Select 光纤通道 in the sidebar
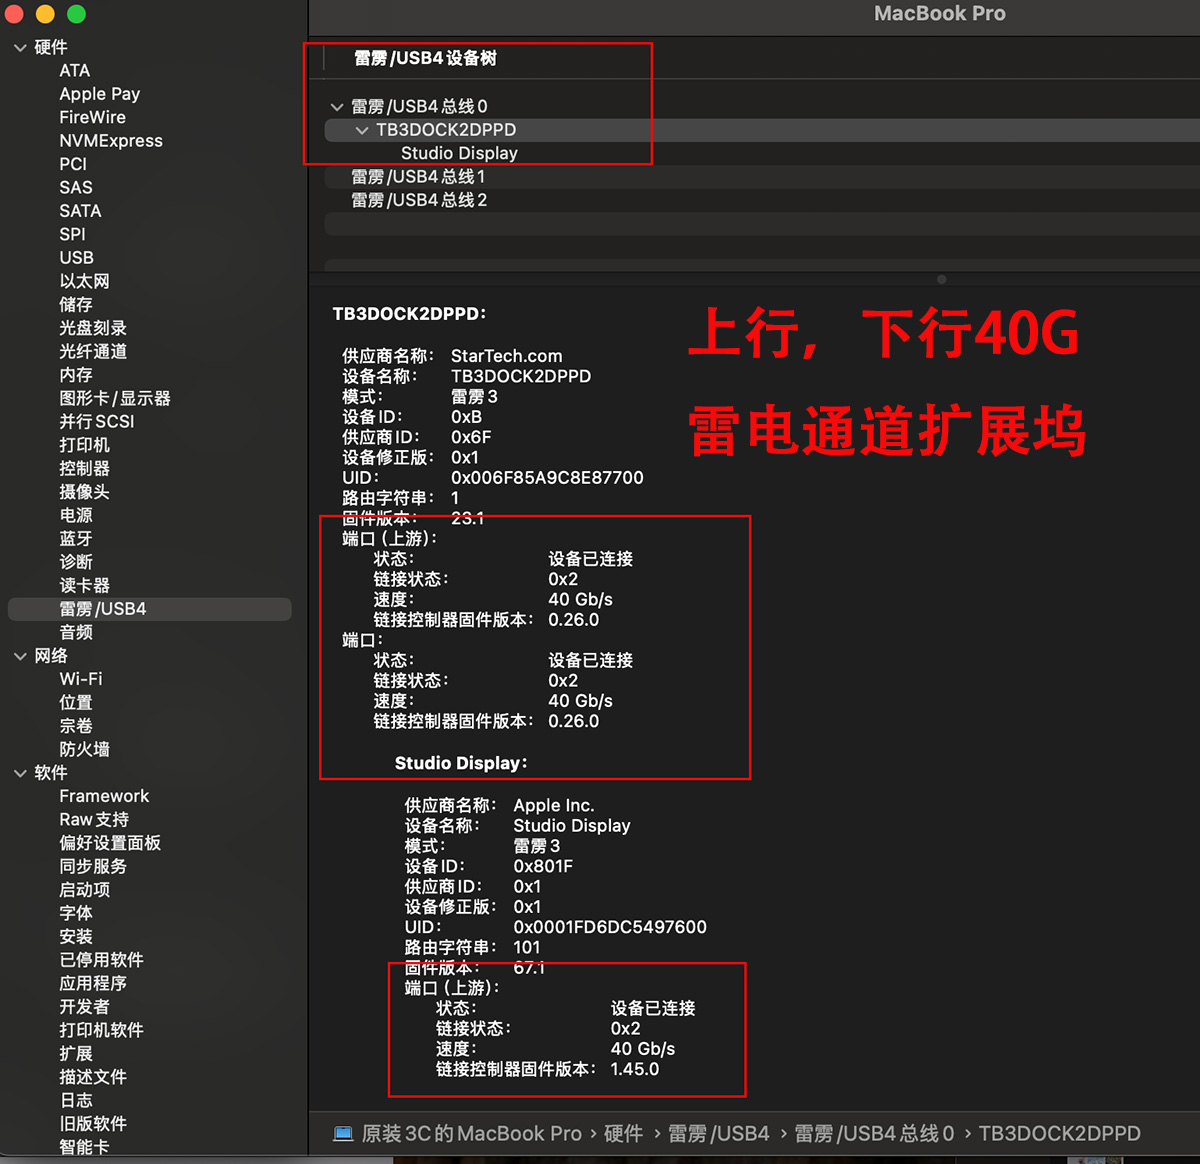 tap(93, 351)
